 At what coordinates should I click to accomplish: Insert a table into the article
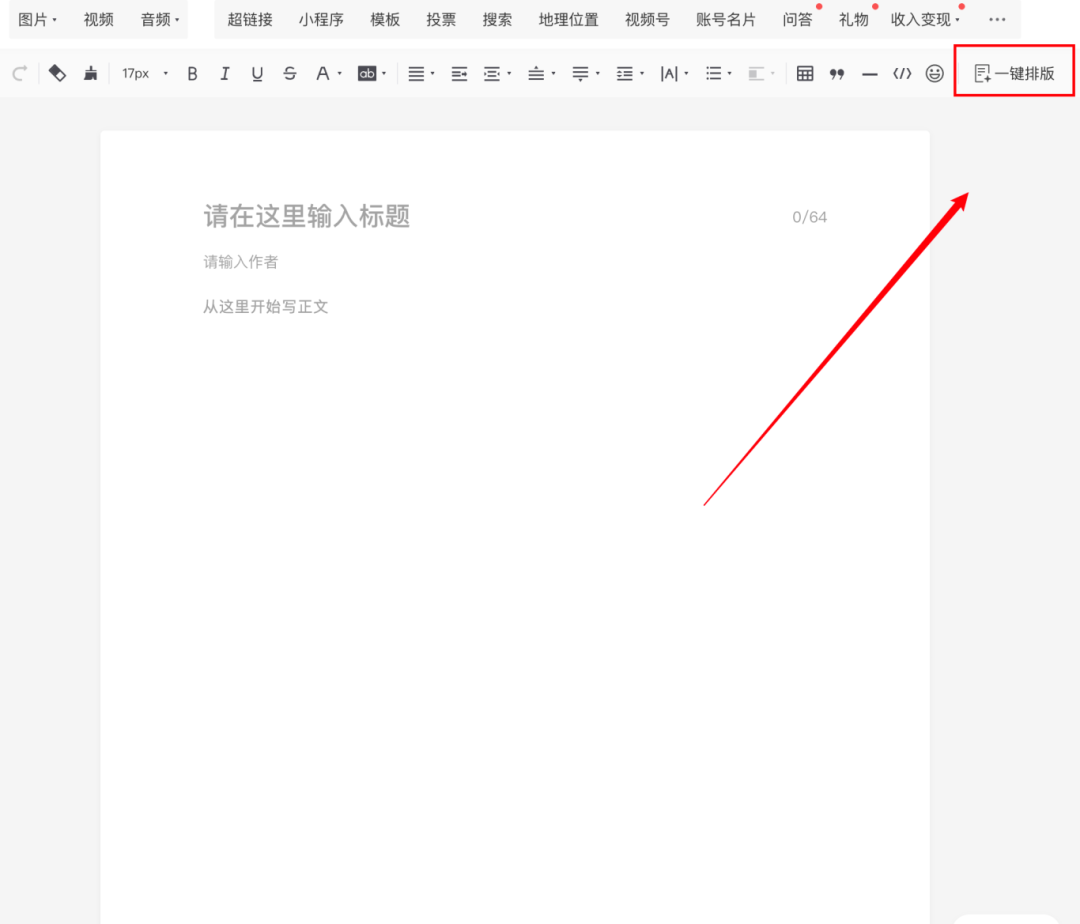805,73
